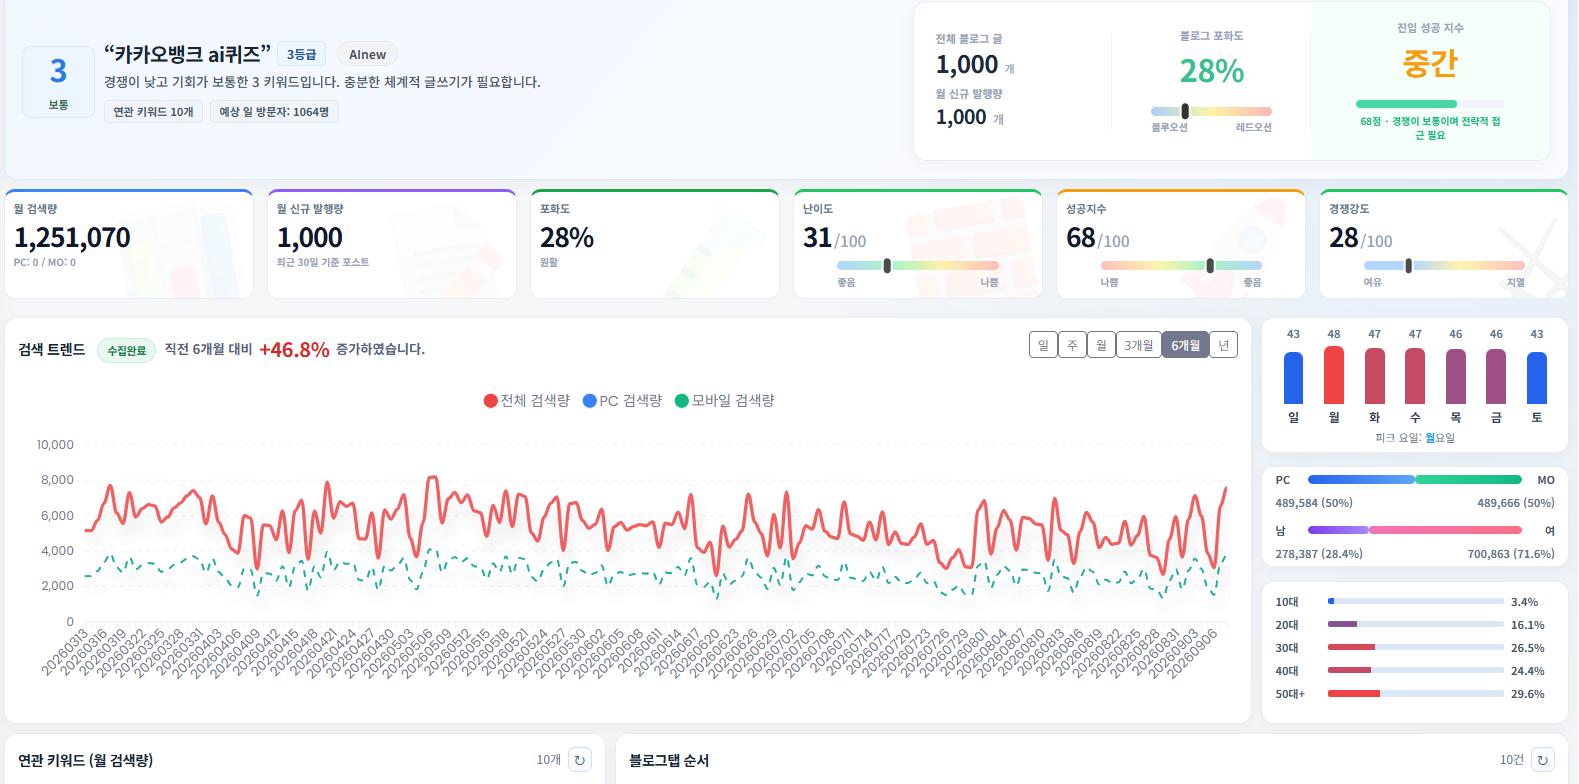Image resolution: width=1579 pixels, height=784 pixels.
Task: Switch trend range to 주 (week)
Action: [1072, 345]
